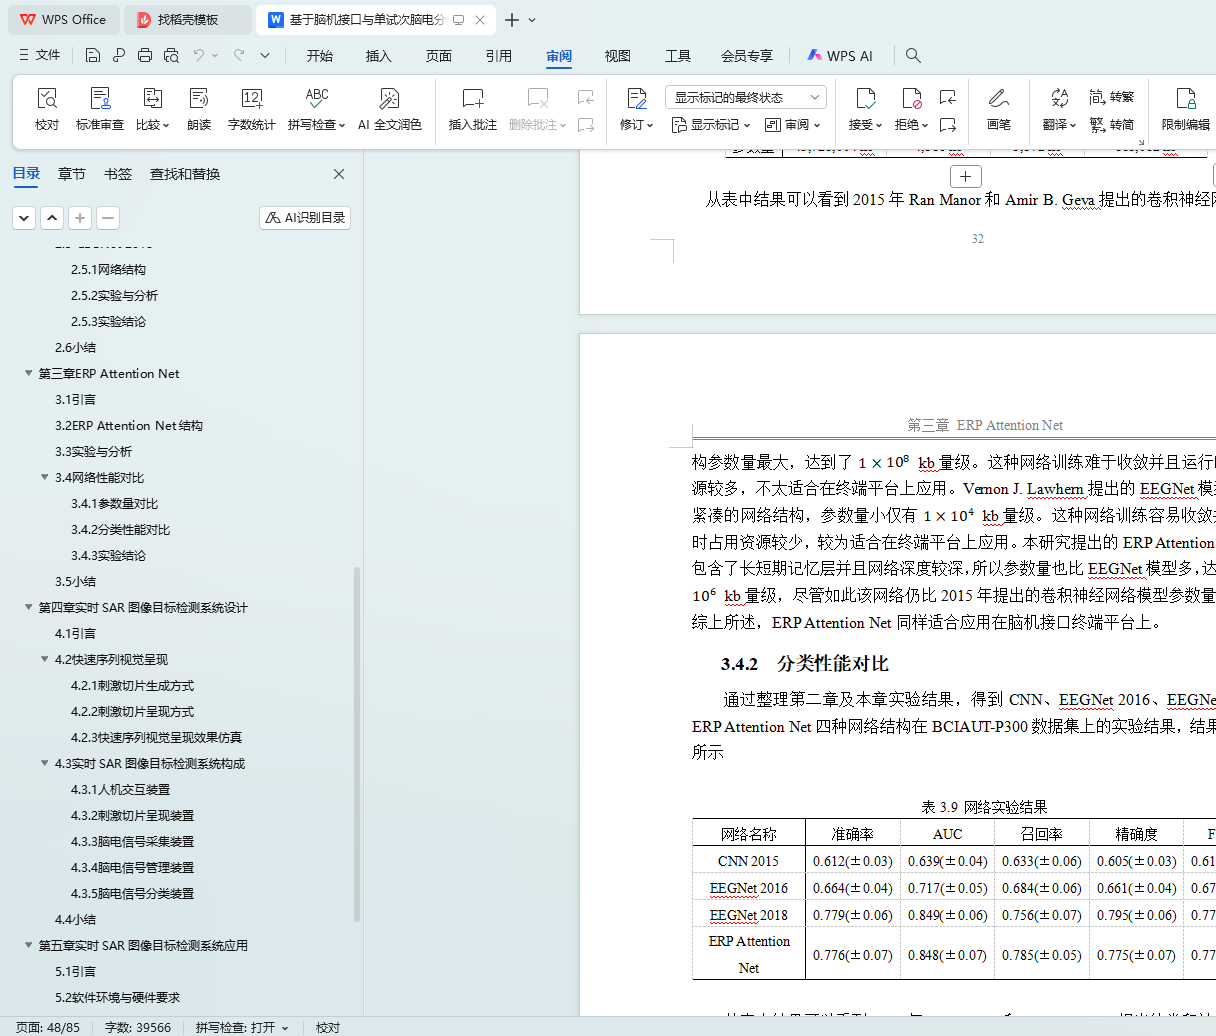Go to 4.3.3脑电信号采集装置 in the outline
The image size is (1216, 1036).
coord(132,841)
